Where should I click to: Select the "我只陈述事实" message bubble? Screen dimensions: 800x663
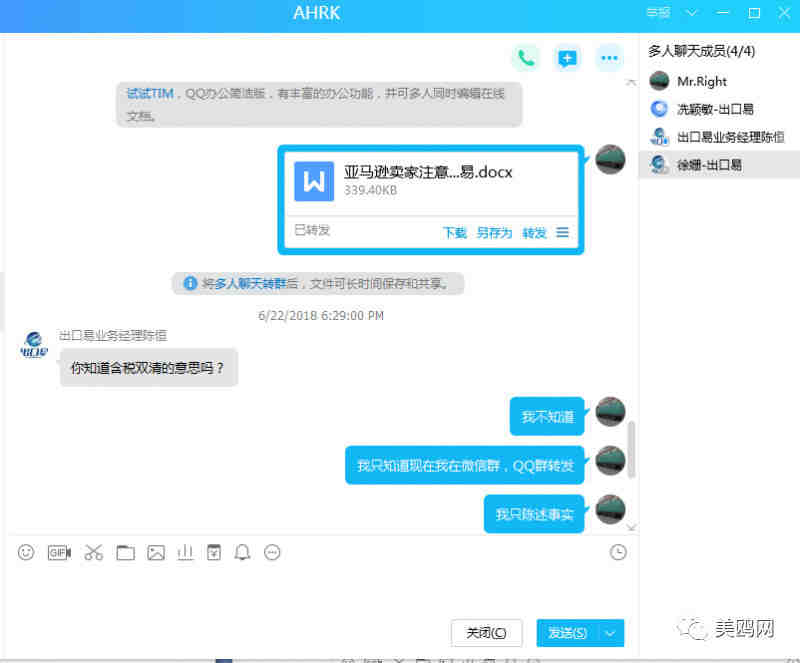[534, 514]
